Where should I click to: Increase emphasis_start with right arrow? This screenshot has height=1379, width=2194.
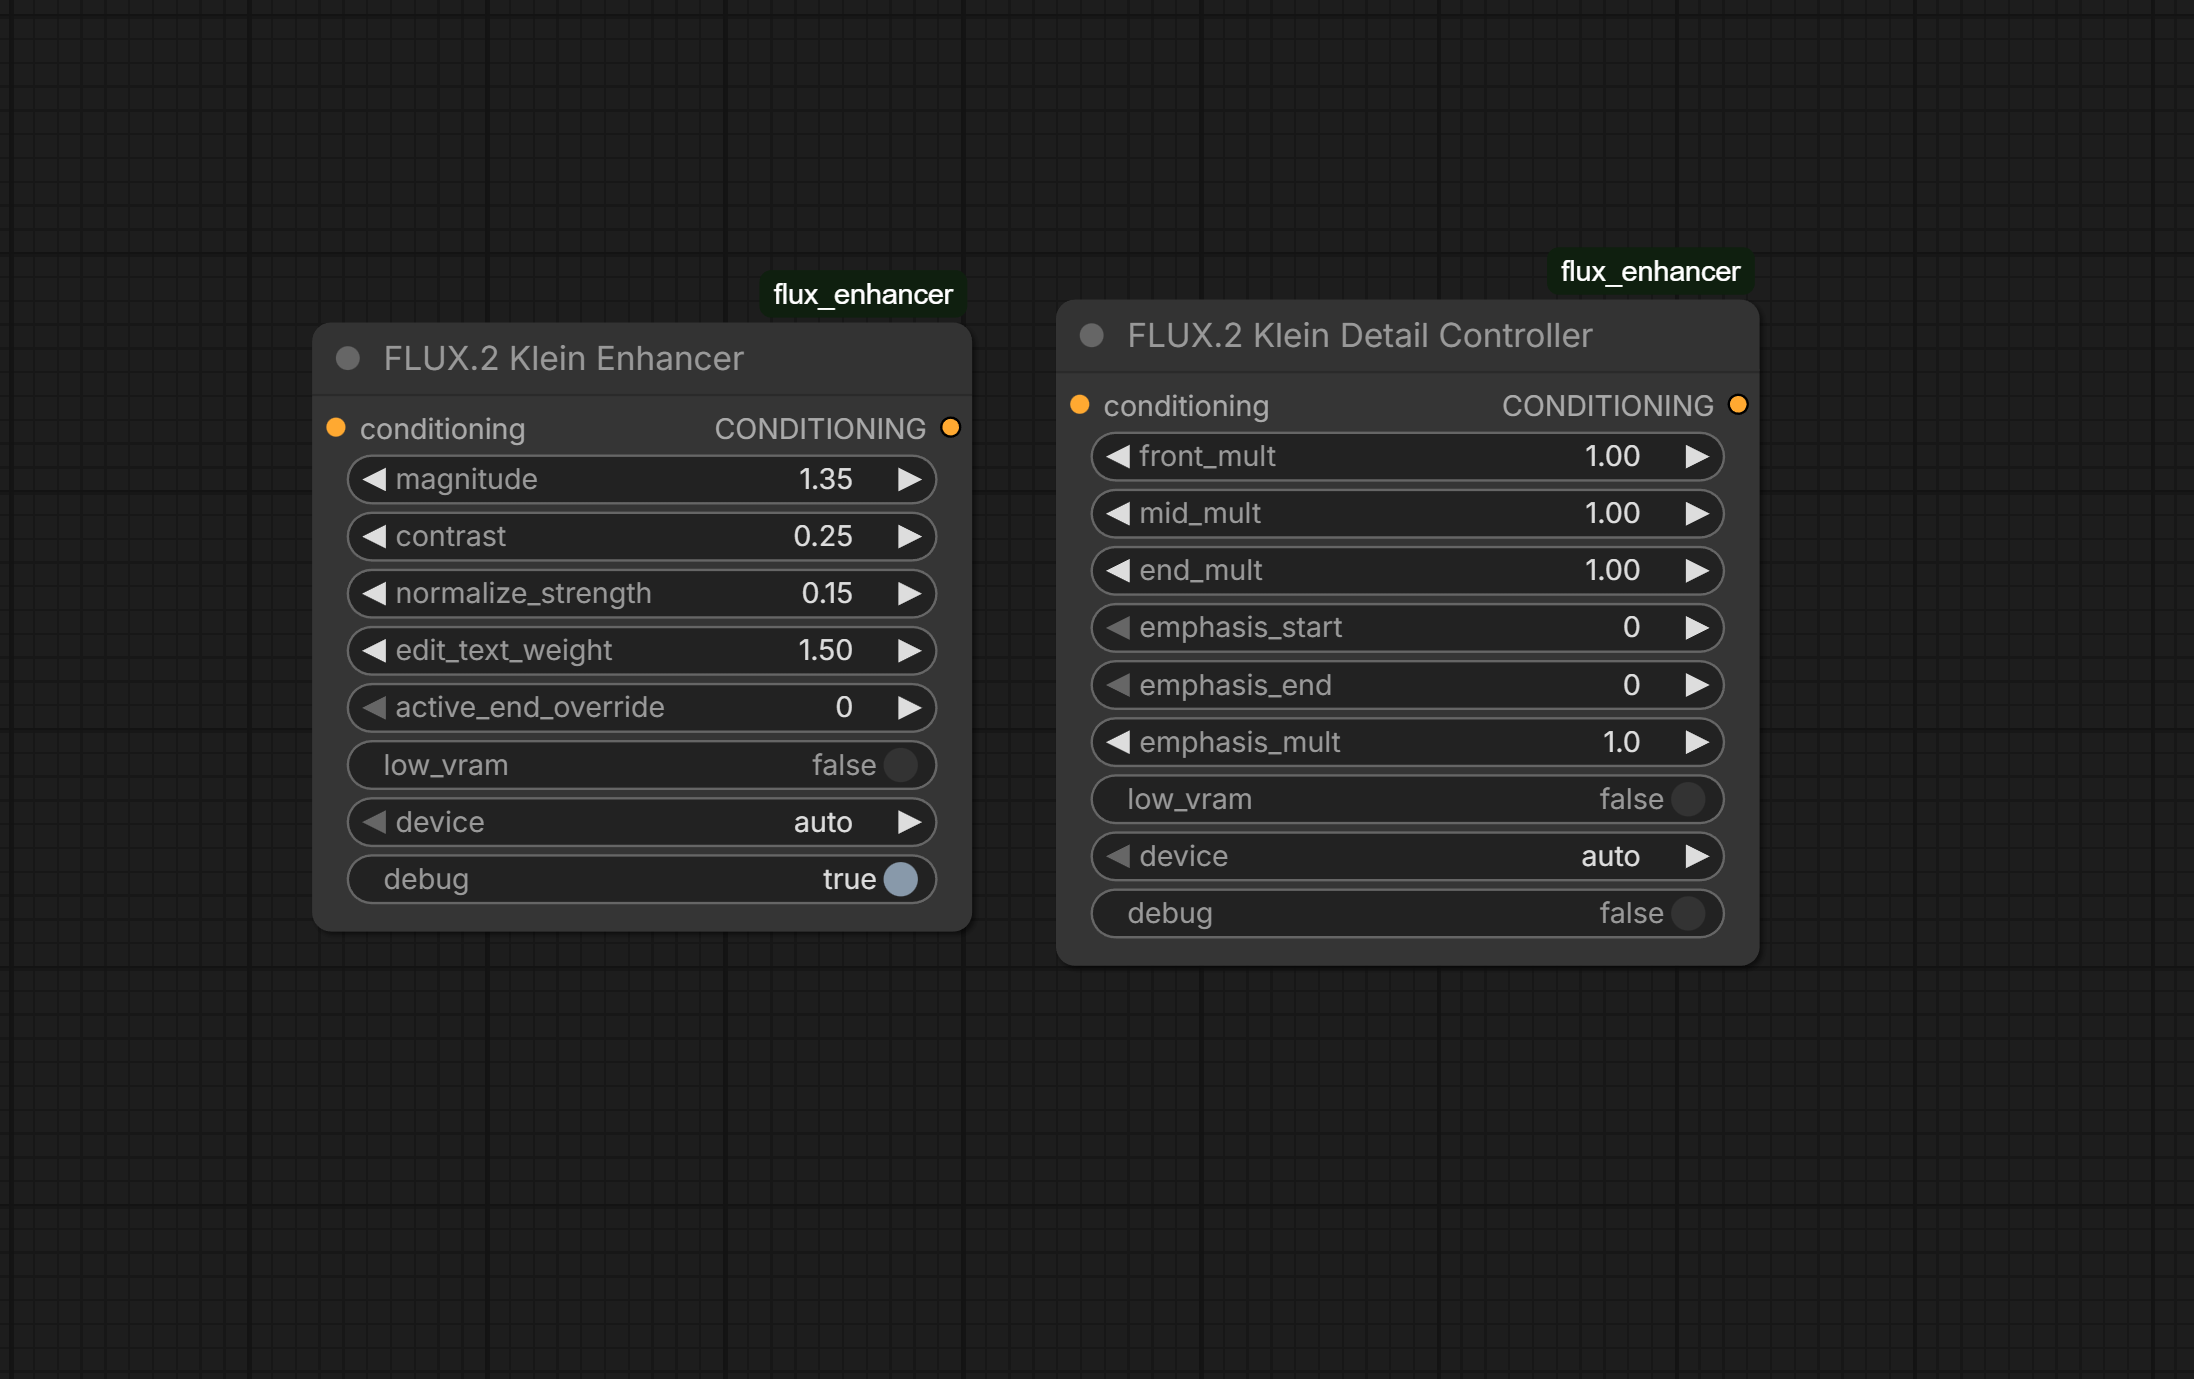[x=1697, y=627]
